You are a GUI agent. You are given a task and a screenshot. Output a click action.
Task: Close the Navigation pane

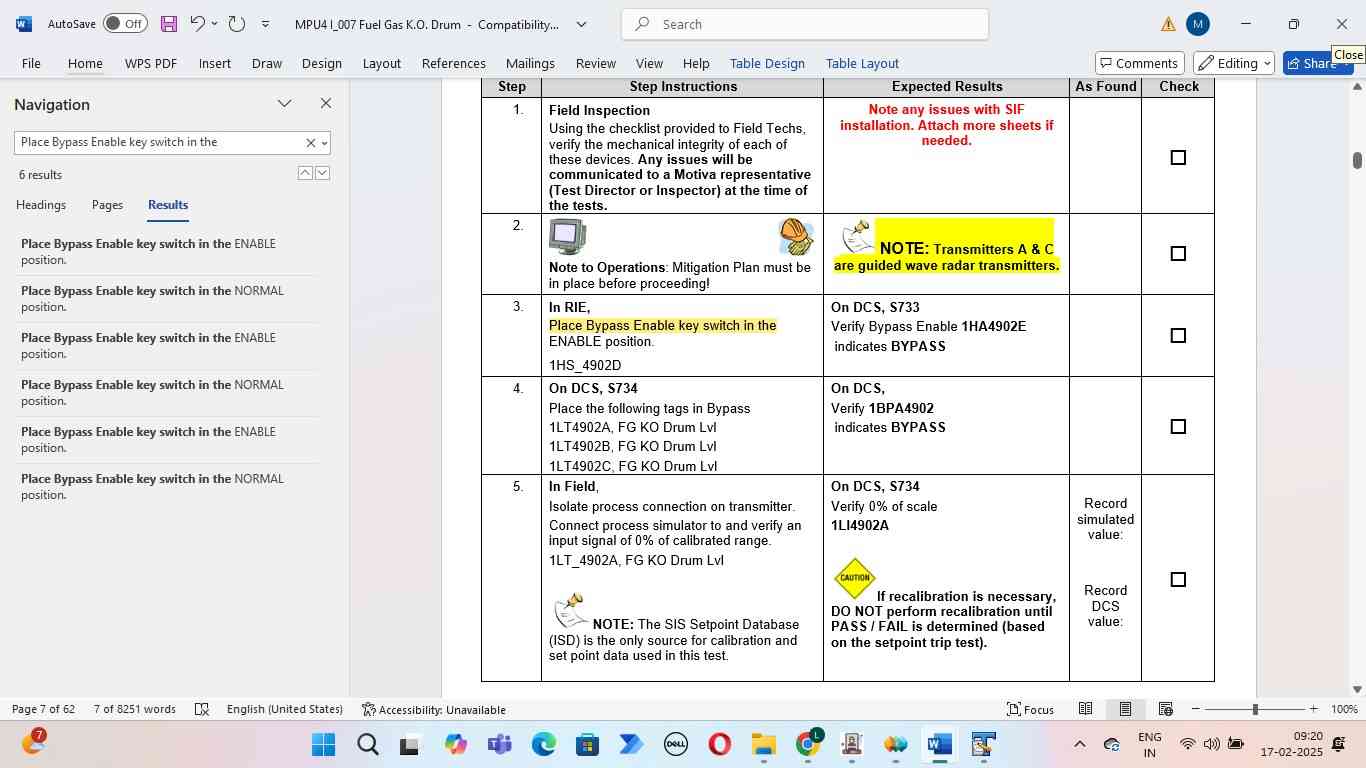(325, 103)
